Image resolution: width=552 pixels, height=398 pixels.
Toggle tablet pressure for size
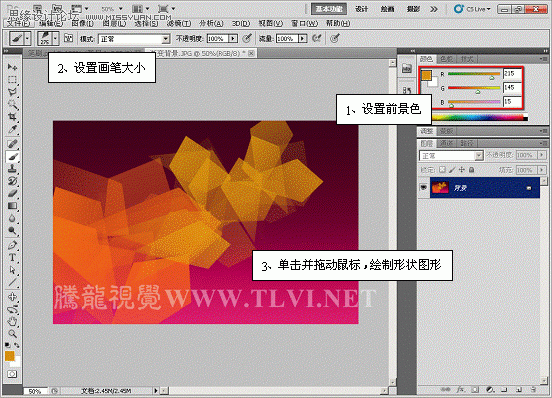point(334,38)
